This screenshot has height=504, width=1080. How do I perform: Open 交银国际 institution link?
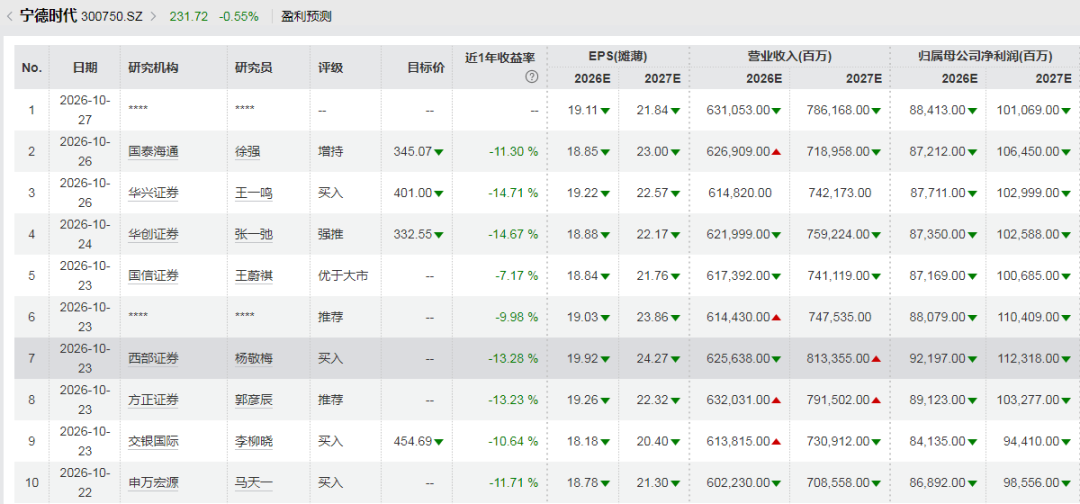tap(153, 441)
